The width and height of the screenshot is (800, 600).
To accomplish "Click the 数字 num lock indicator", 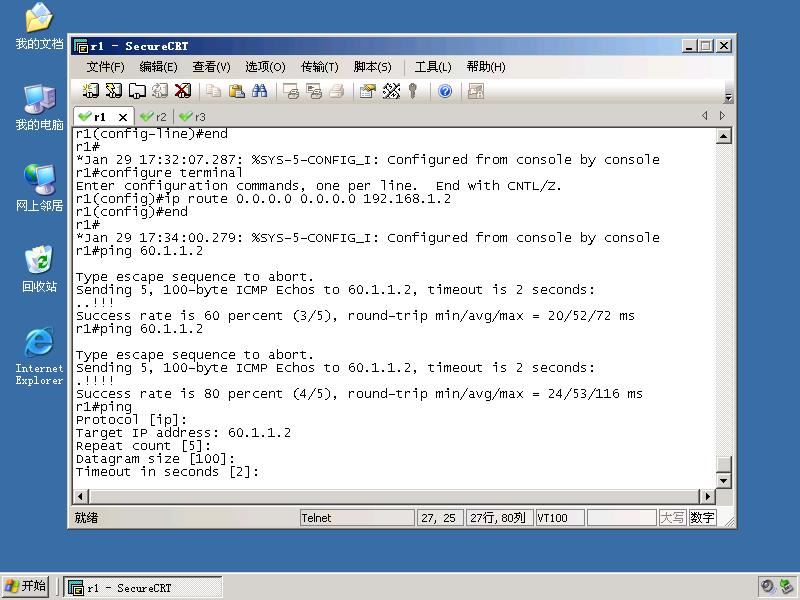I will [x=702, y=518].
